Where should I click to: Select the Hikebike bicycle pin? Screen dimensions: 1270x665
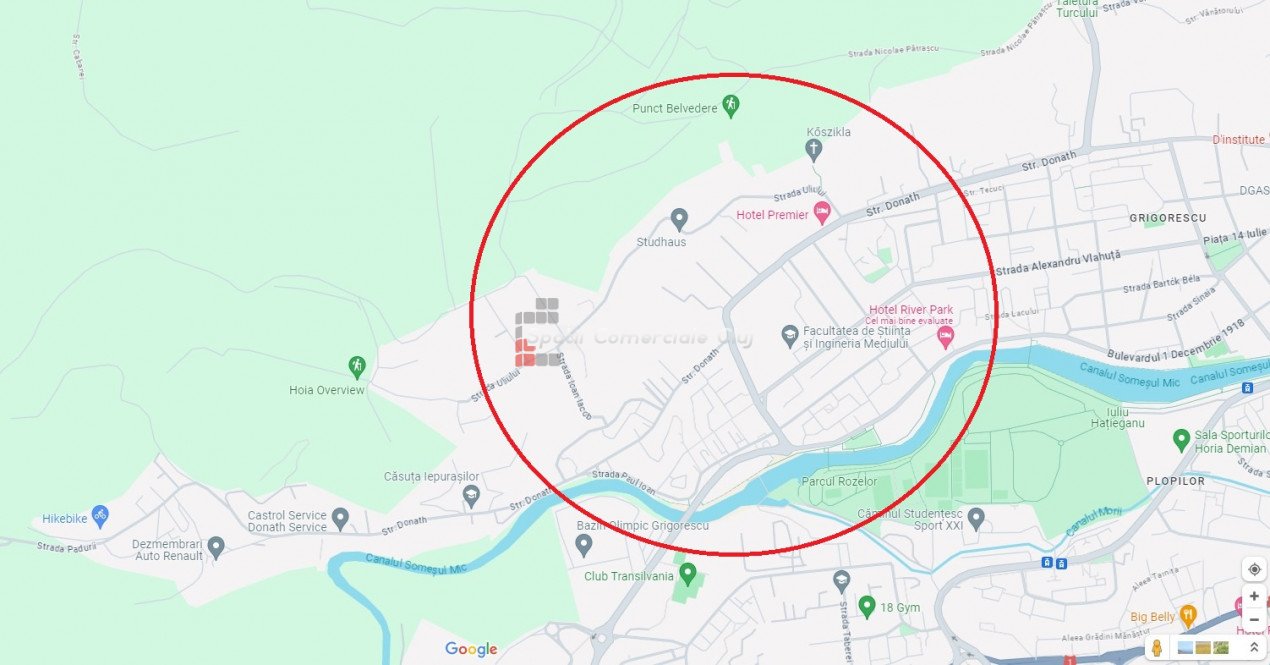click(x=99, y=516)
